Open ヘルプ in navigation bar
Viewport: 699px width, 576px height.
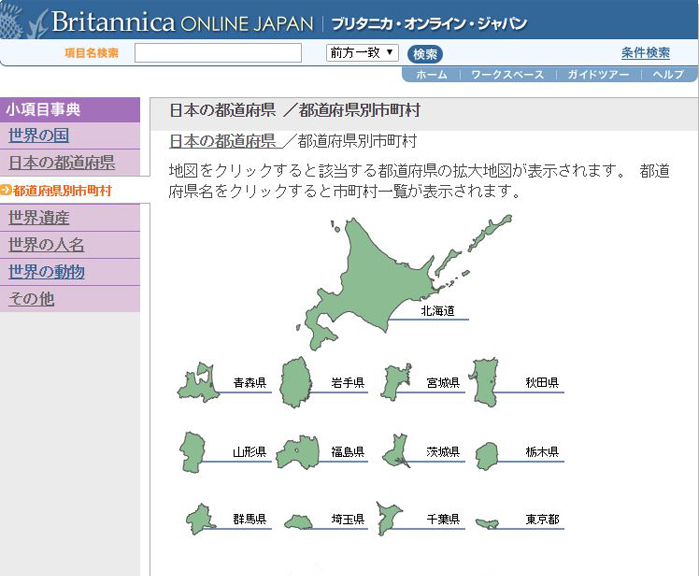point(668,74)
